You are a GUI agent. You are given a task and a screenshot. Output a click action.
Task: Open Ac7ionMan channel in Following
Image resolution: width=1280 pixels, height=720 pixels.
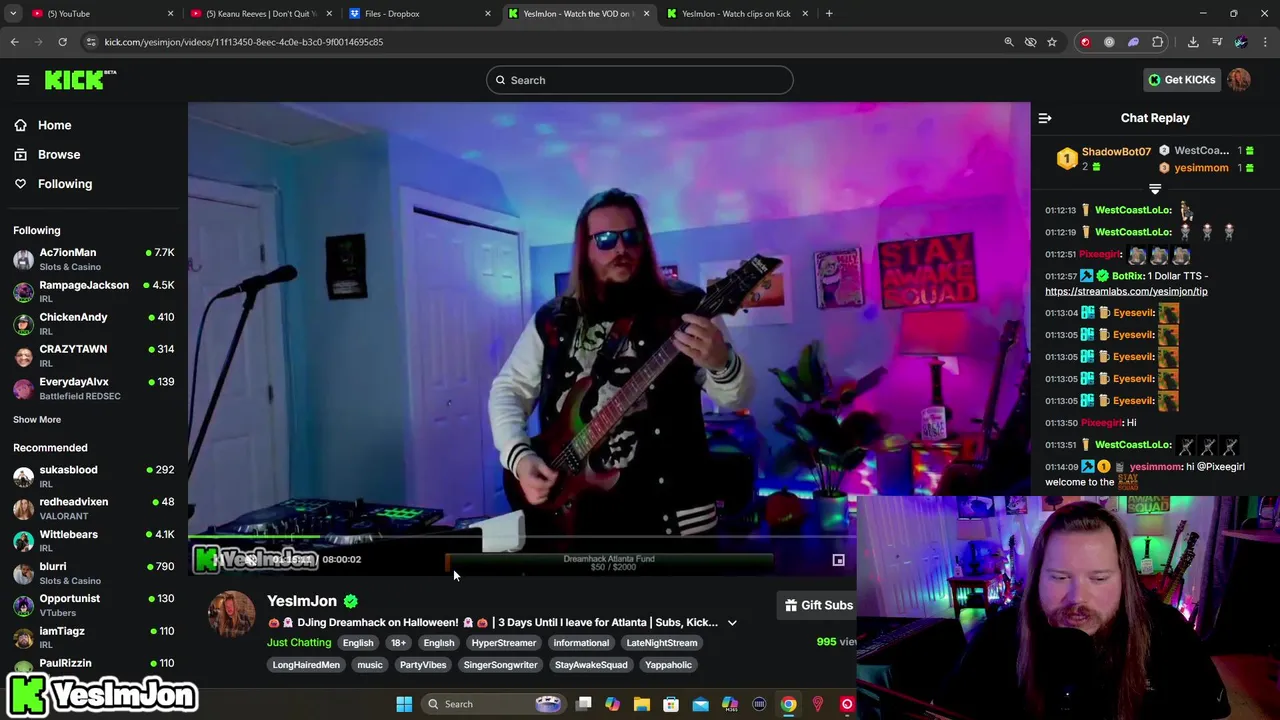point(94,259)
